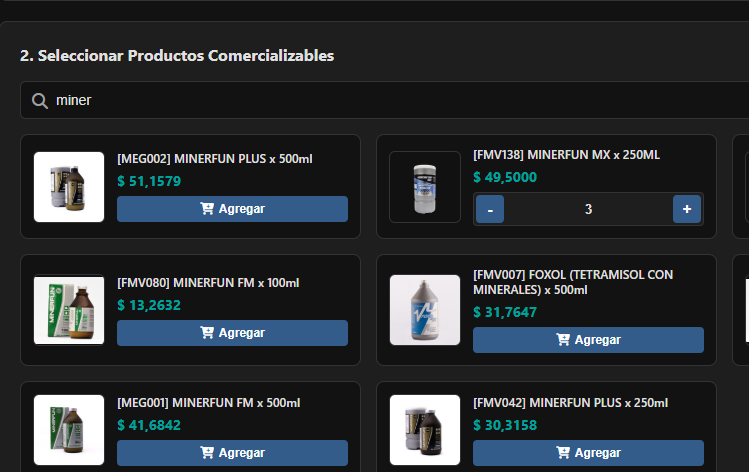Image resolution: width=749 pixels, height=472 pixels.
Task: Open MINERFUN PLUS x 250ml product image
Action: (x=425, y=429)
